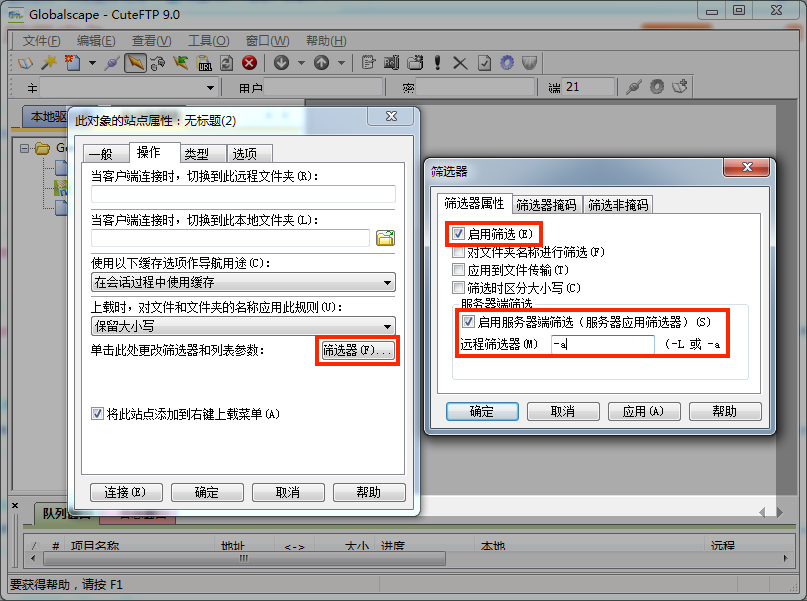This screenshot has height=601, width=807.
Task: Toggle the 启用筛选 checkbox
Action: coord(459,234)
